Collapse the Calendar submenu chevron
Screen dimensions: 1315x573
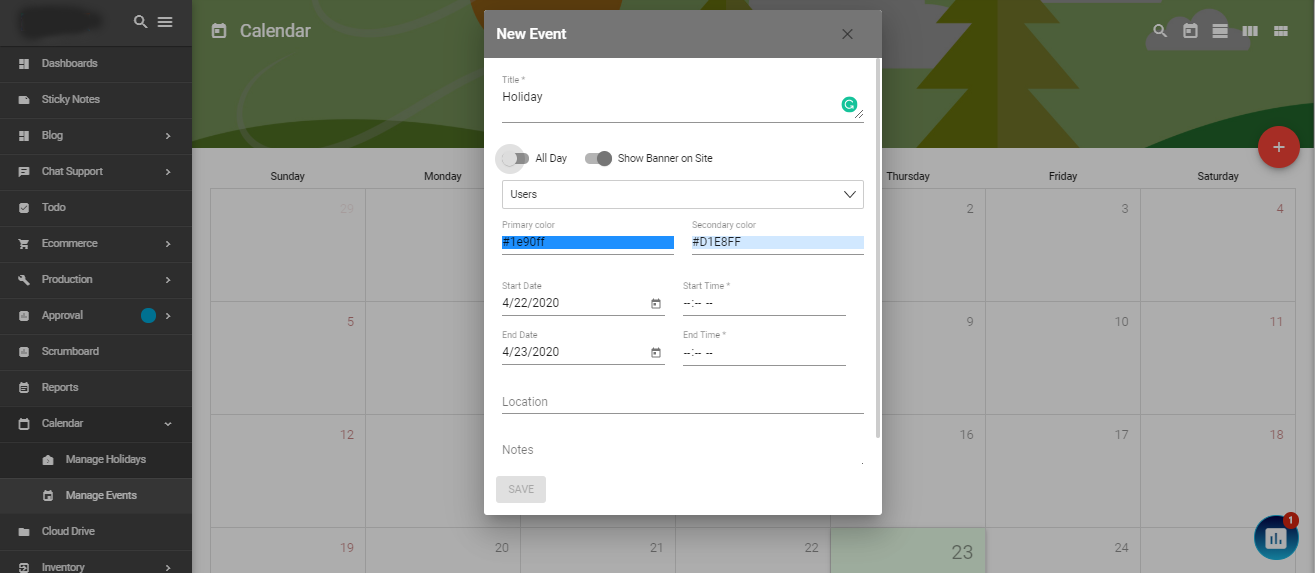point(168,424)
